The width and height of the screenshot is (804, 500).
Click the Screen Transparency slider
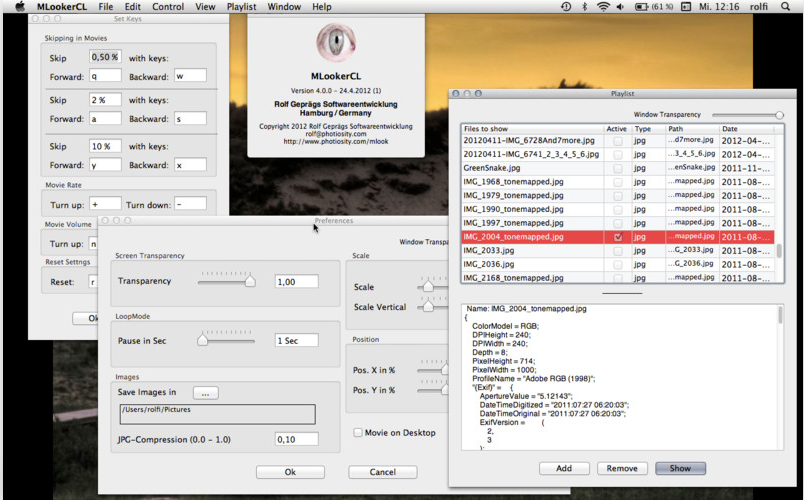pyautogui.click(x=227, y=281)
